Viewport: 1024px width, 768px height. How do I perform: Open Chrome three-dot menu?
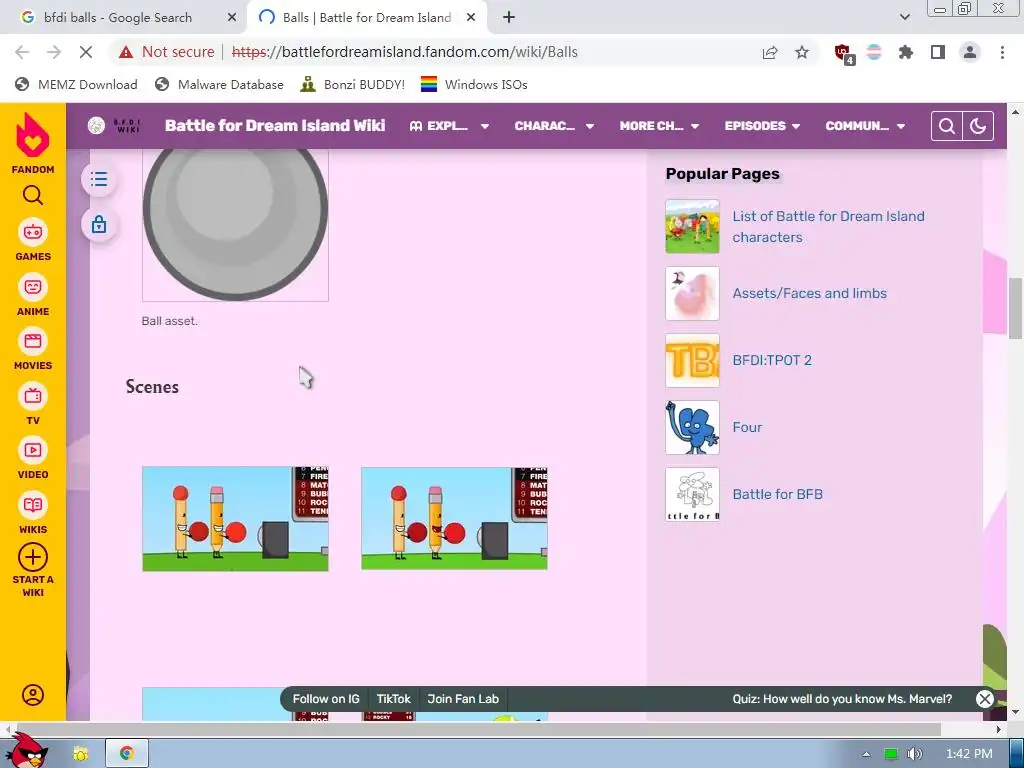coord(1002,52)
